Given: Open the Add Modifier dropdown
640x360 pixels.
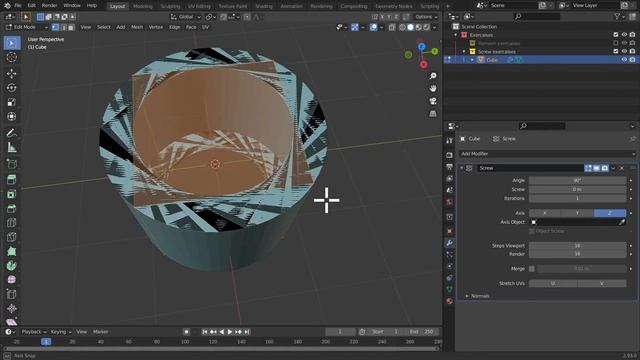Looking at the screenshot, I should click(x=547, y=154).
